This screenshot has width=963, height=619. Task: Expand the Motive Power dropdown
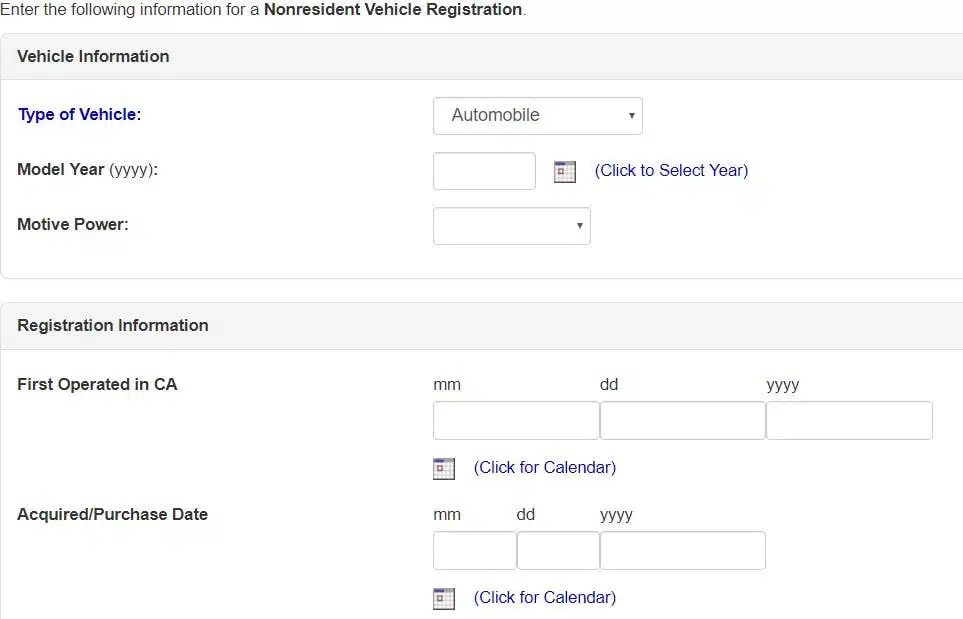point(511,226)
